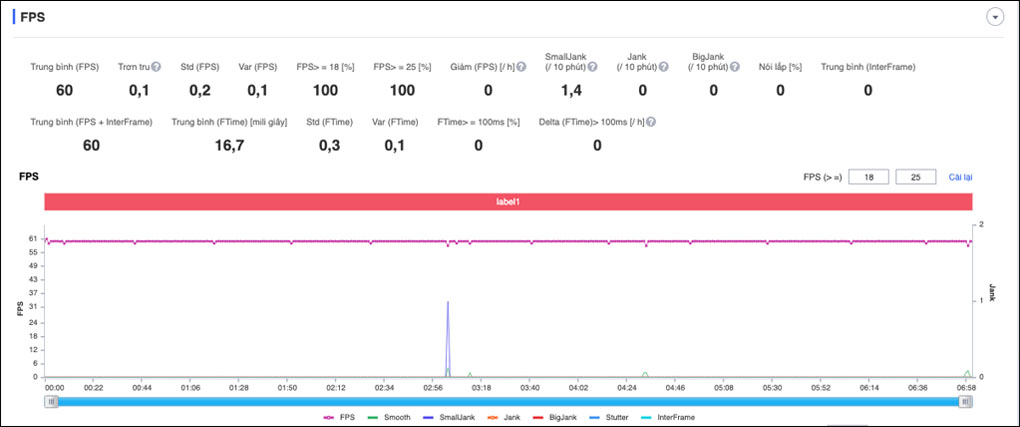Toggle the Smooth series in the legend
This screenshot has width=1020, height=427.
[x=389, y=417]
